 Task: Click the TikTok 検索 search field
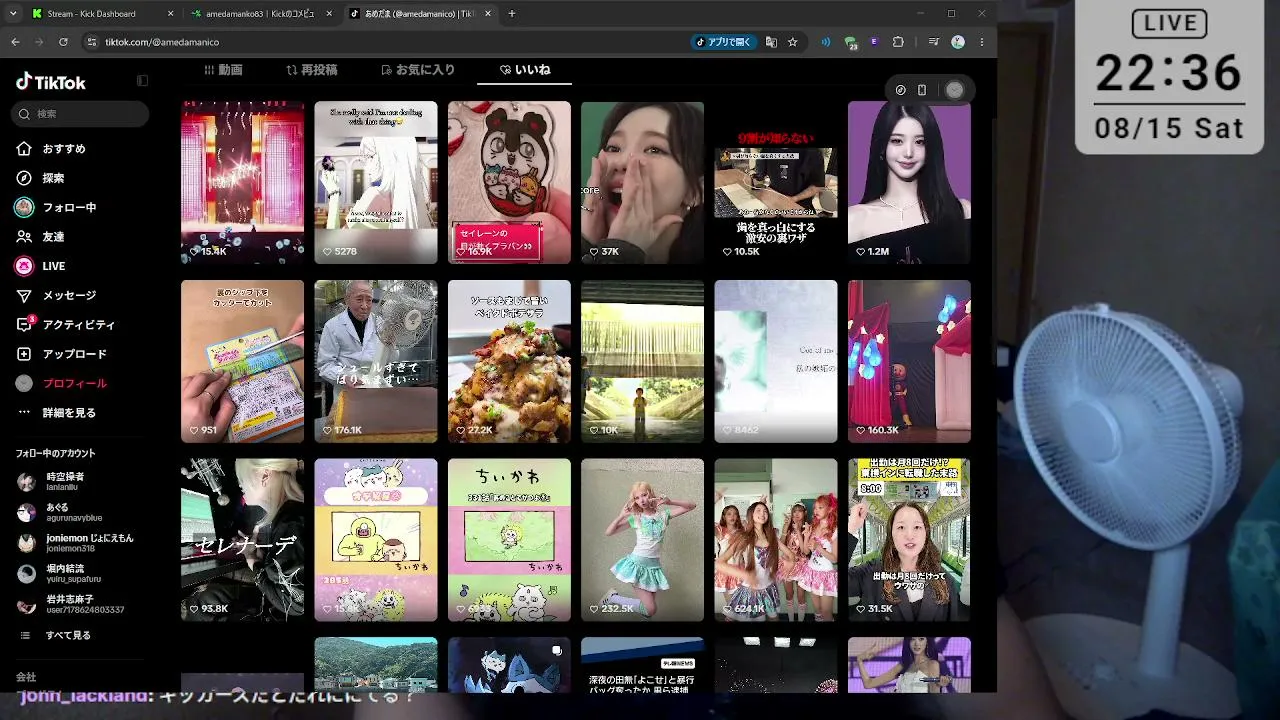[81, 114]
